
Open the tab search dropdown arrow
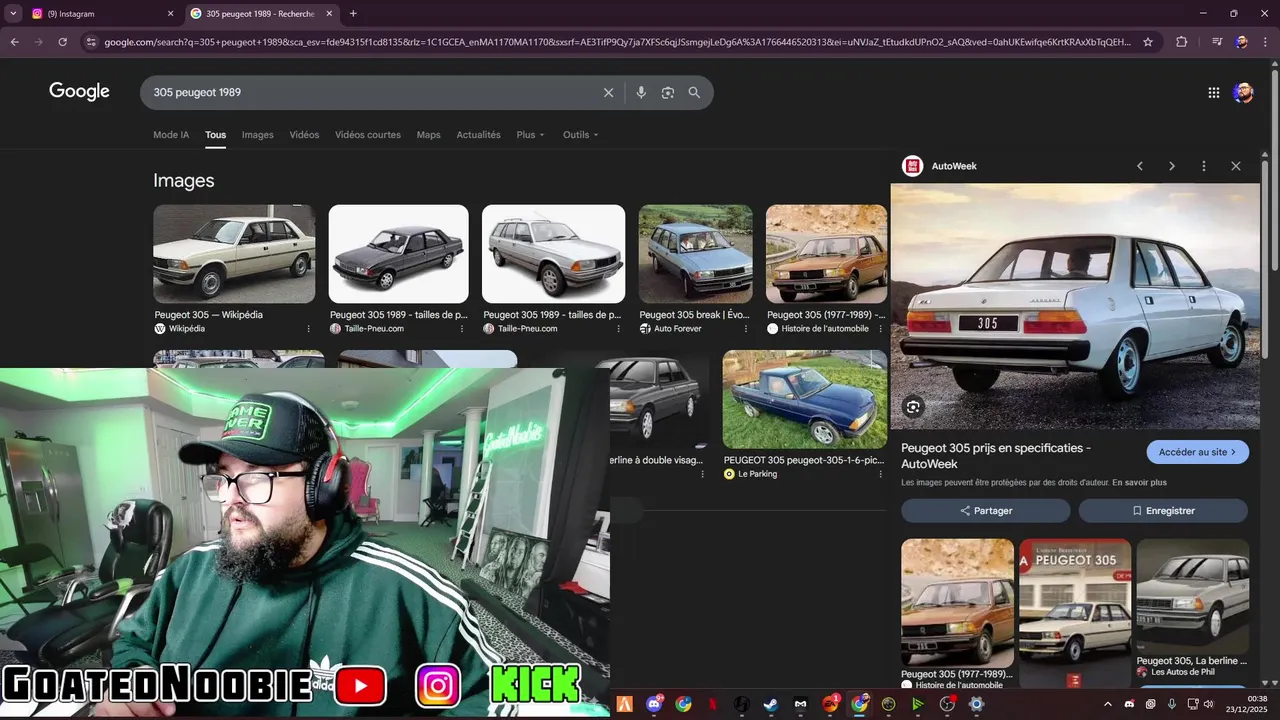pyautogui.click(x=13, y=13)
